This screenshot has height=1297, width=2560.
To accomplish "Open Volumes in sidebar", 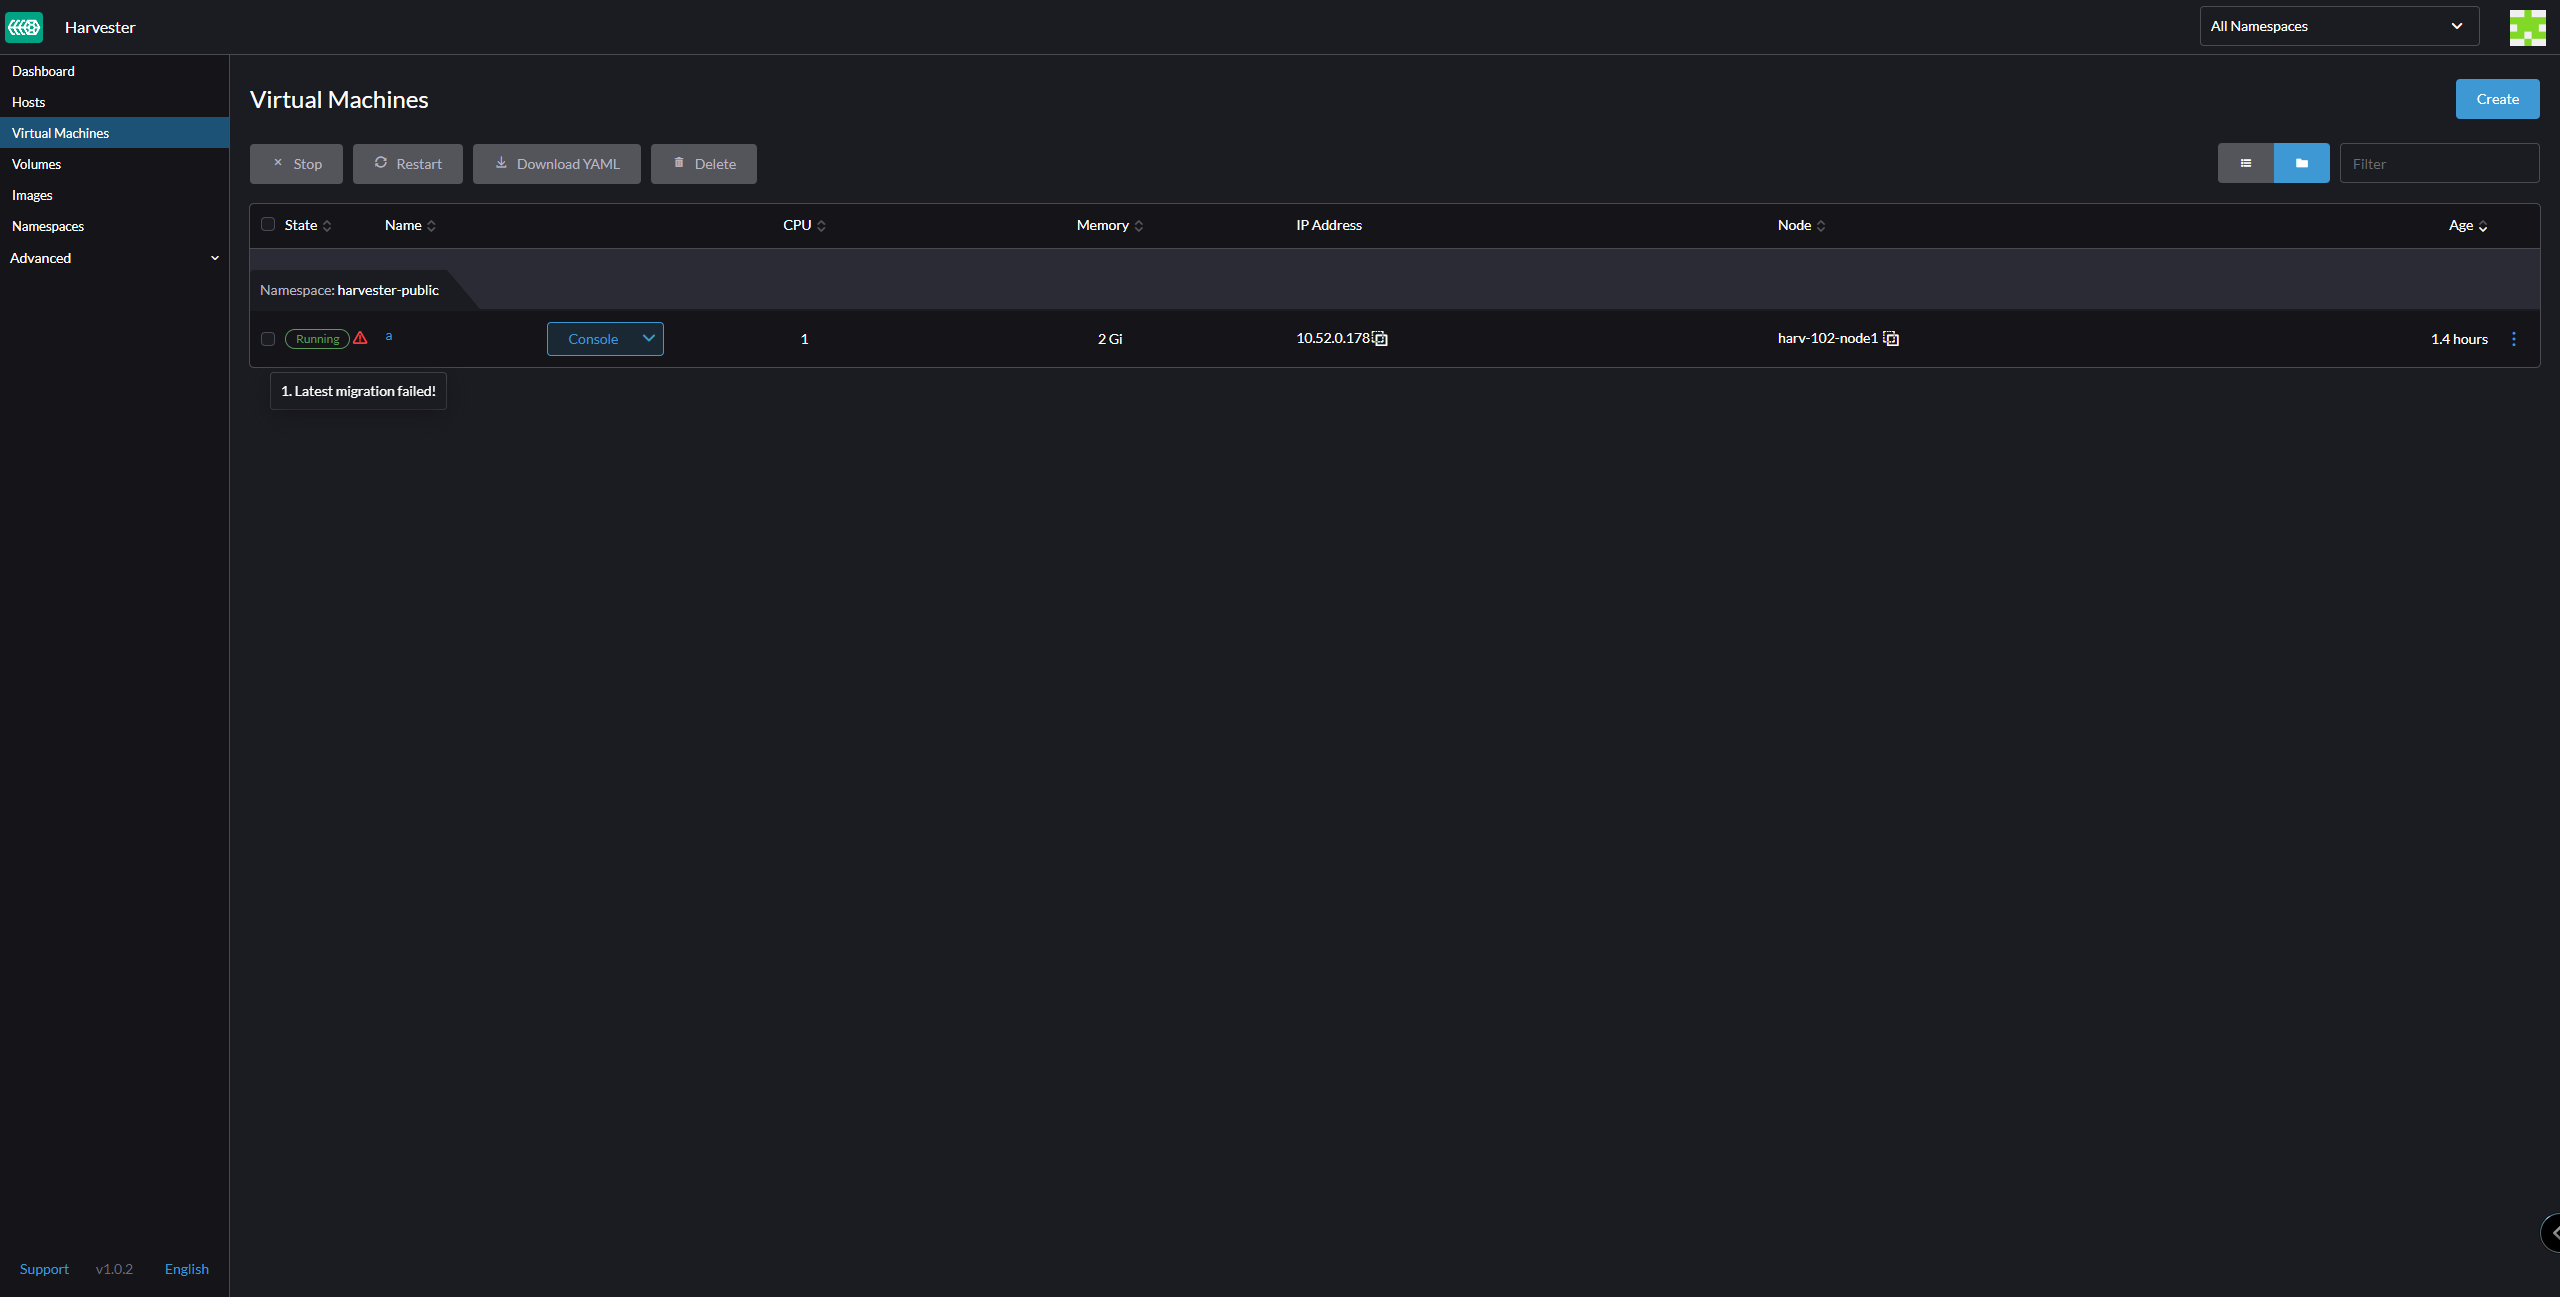I will [114, 164].
